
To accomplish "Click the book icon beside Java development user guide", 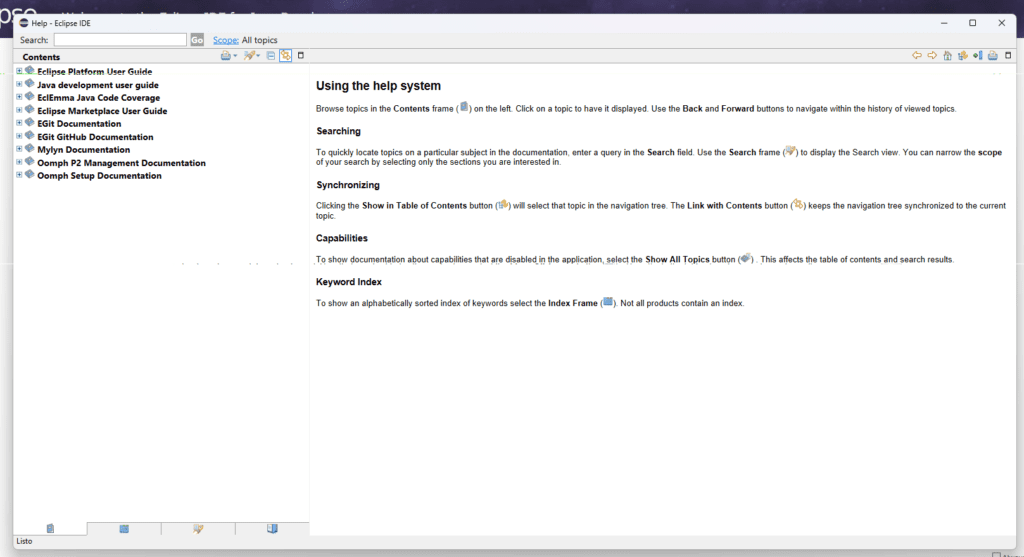I will click(x=29, y=84).
